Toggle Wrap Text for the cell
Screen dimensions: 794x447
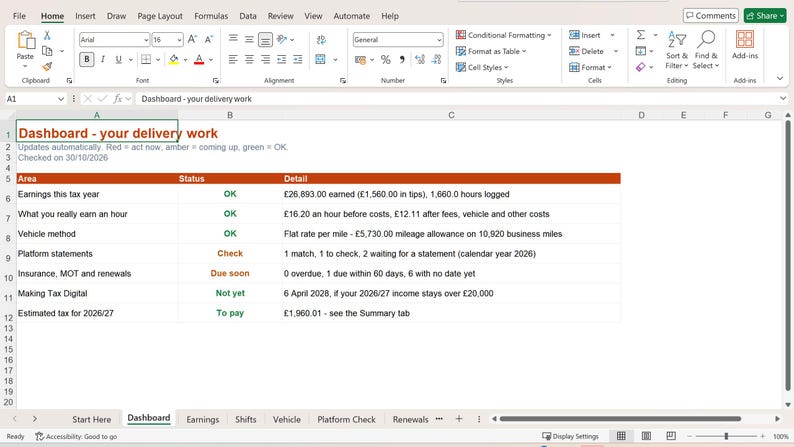[321, 39]
